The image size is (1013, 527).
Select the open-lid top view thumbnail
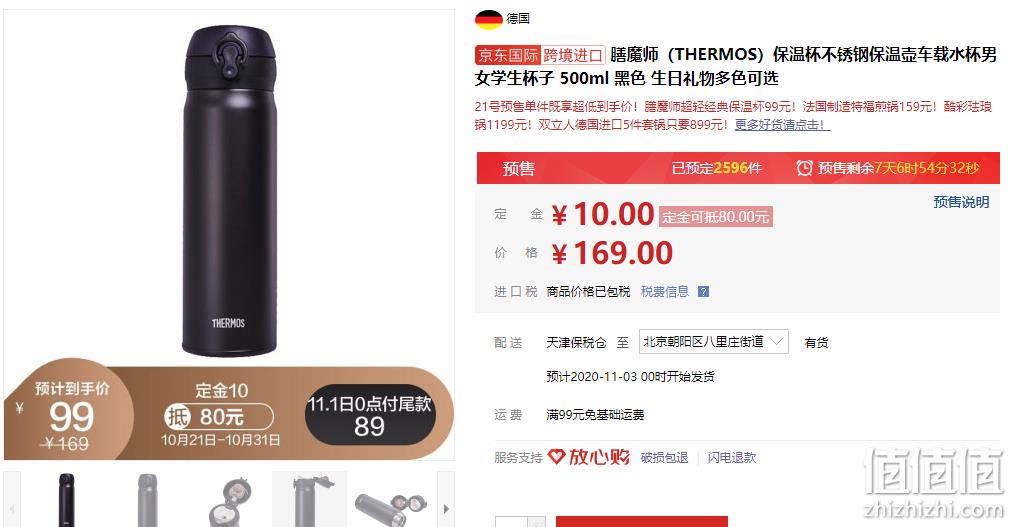click(229, 501)
